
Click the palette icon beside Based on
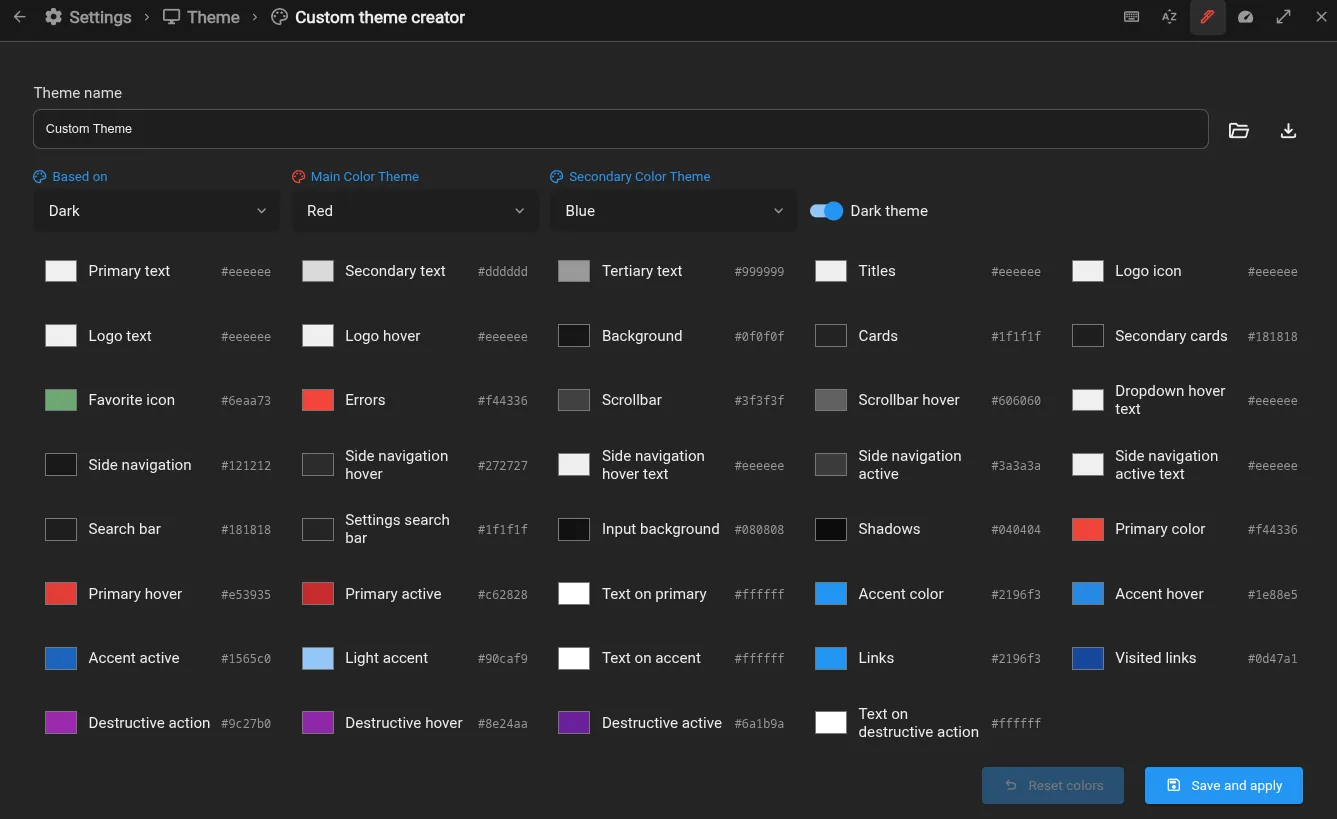pyautogui.click(x=40, y=177)
